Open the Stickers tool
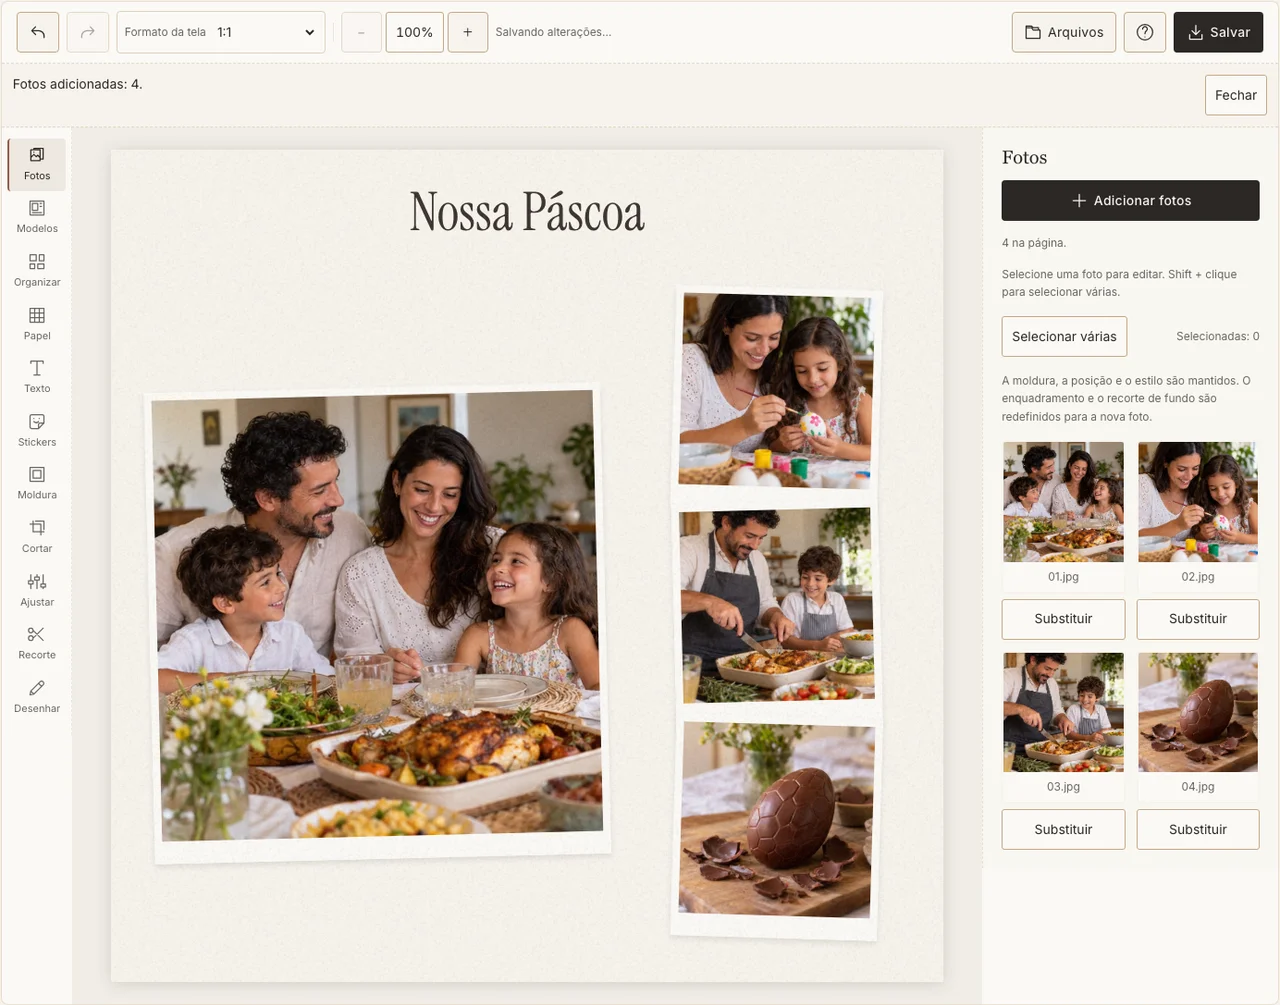 pos(37,431)
